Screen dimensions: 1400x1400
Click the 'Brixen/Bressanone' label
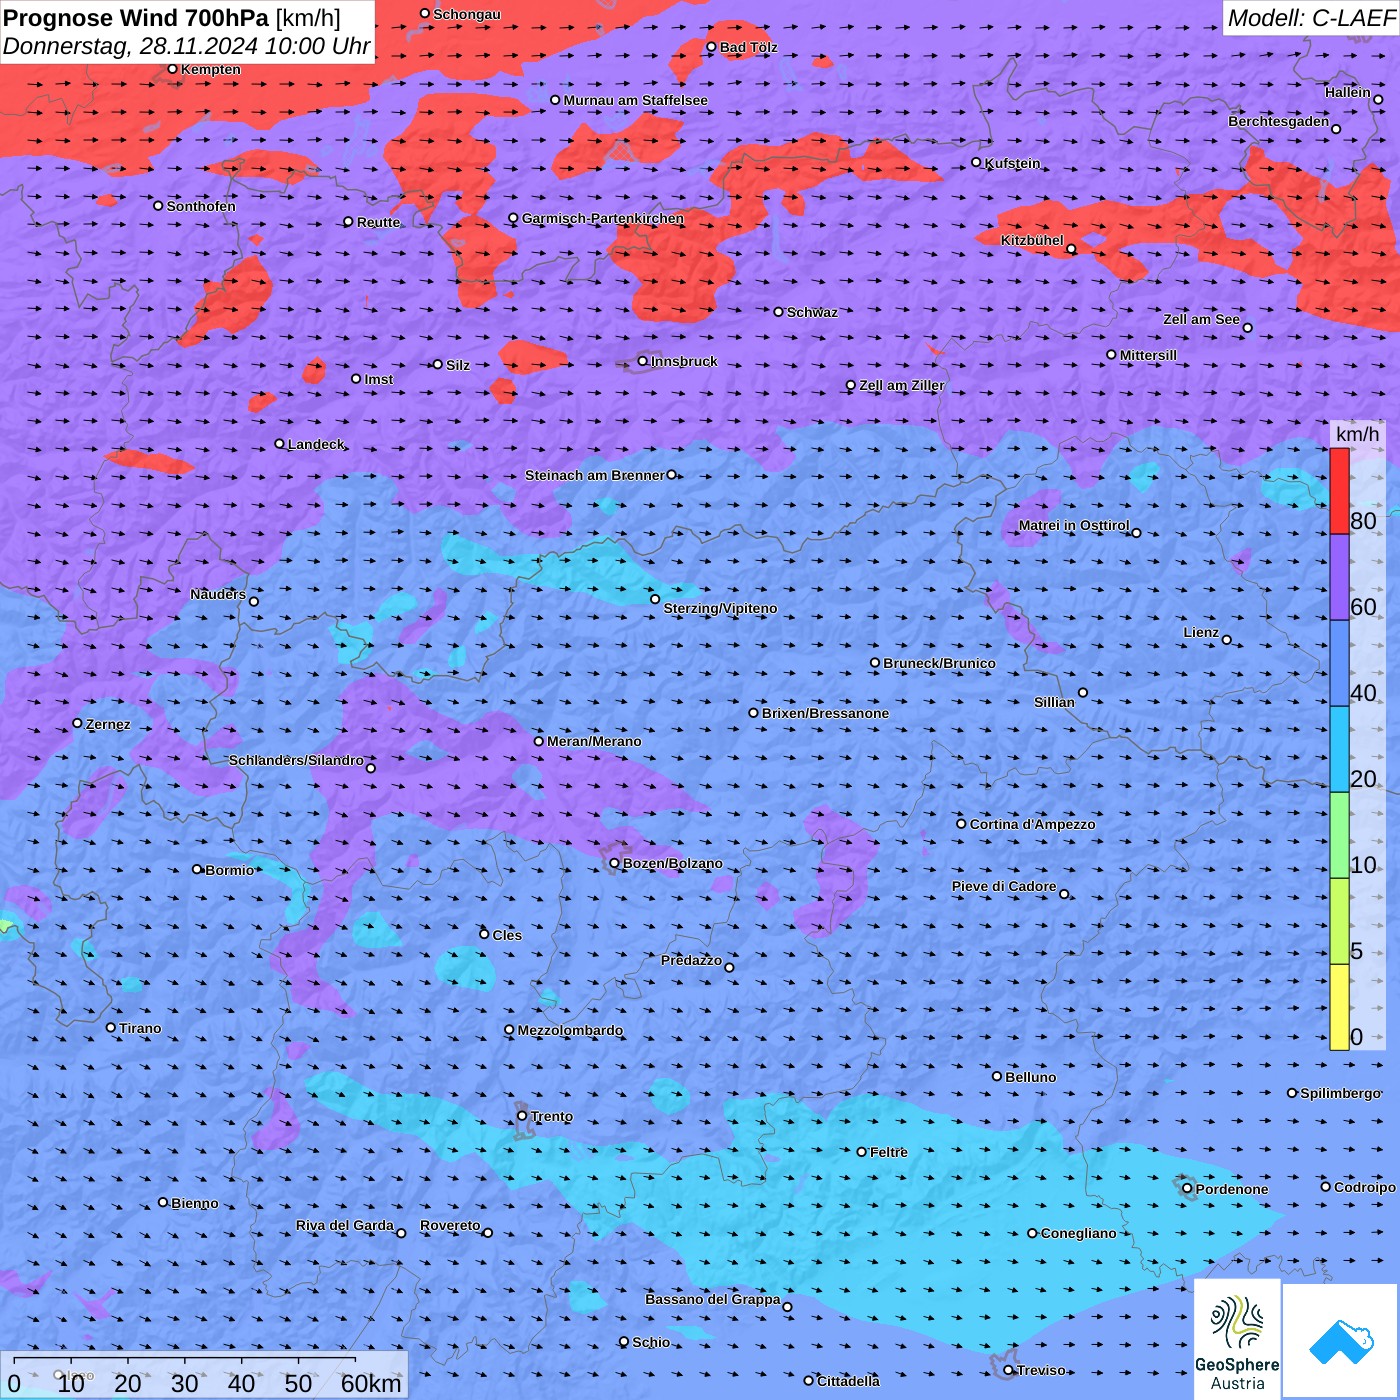point(825,713)
